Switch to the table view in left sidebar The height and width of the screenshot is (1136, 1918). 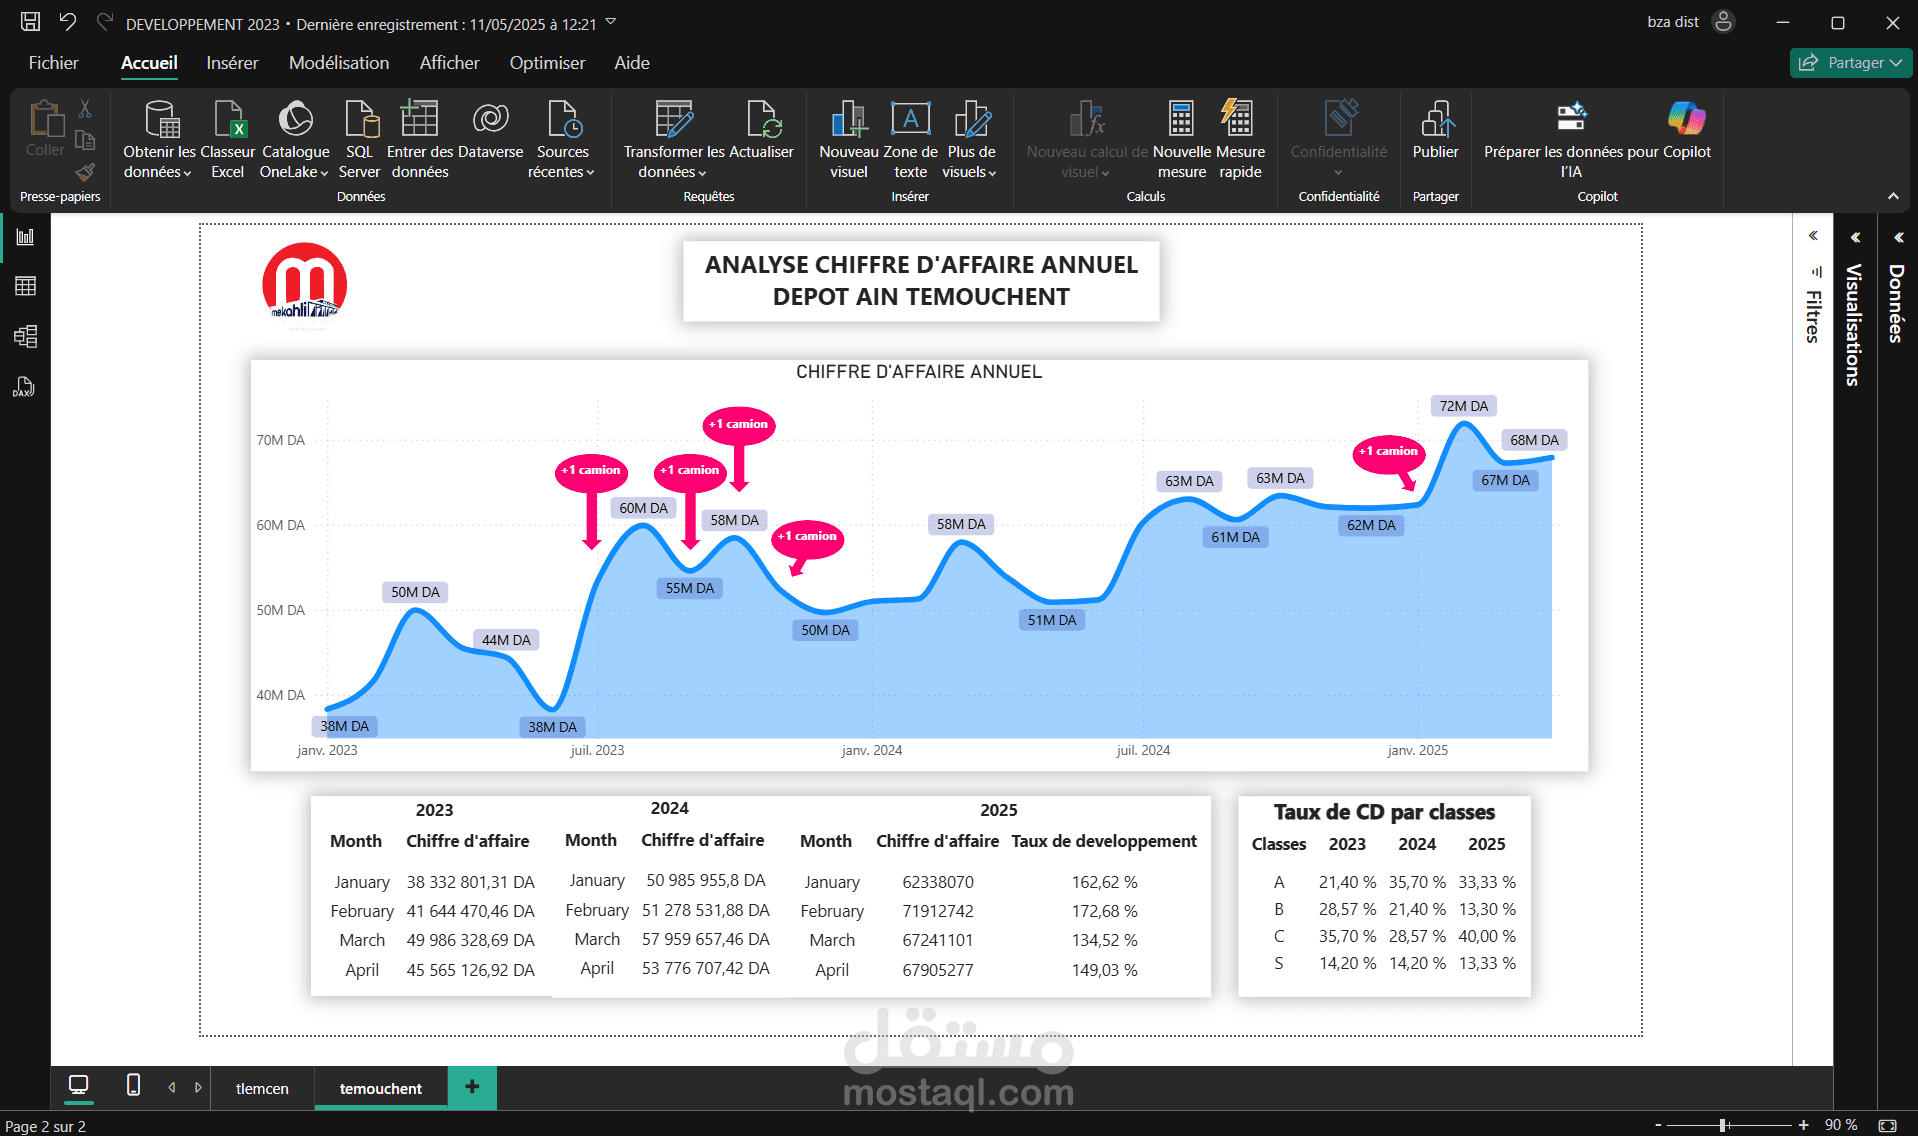coord(26,286)
